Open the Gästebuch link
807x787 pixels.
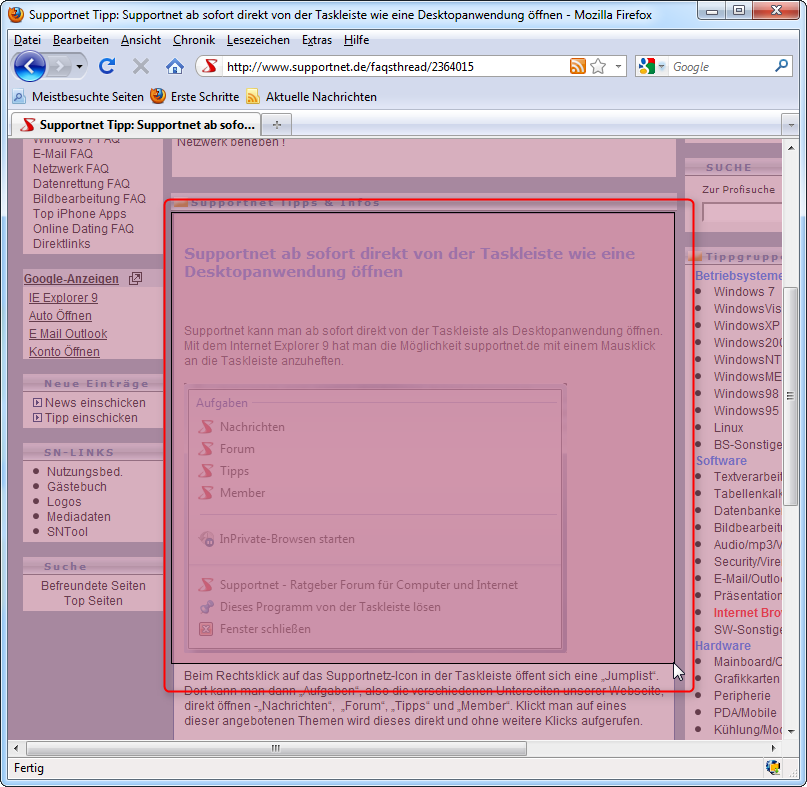(77, 486)
